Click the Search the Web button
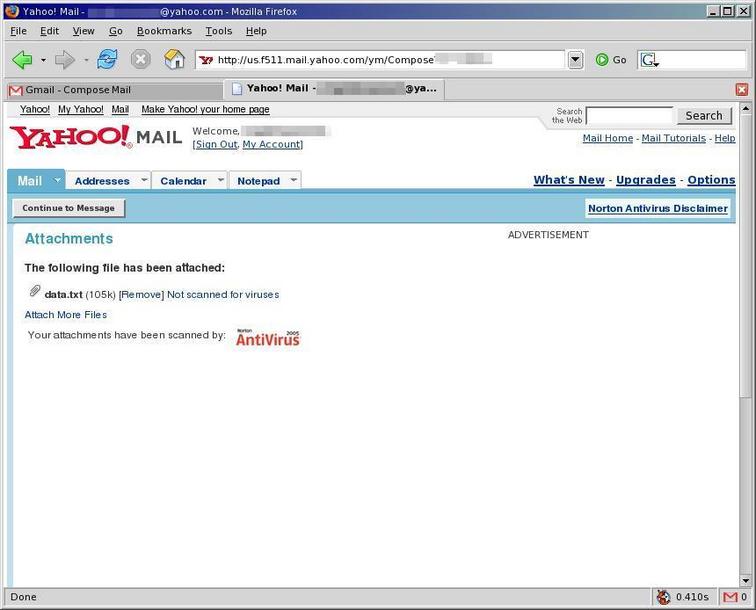The width and height of the screenshot is (756, 610). (x=703, y=116)
